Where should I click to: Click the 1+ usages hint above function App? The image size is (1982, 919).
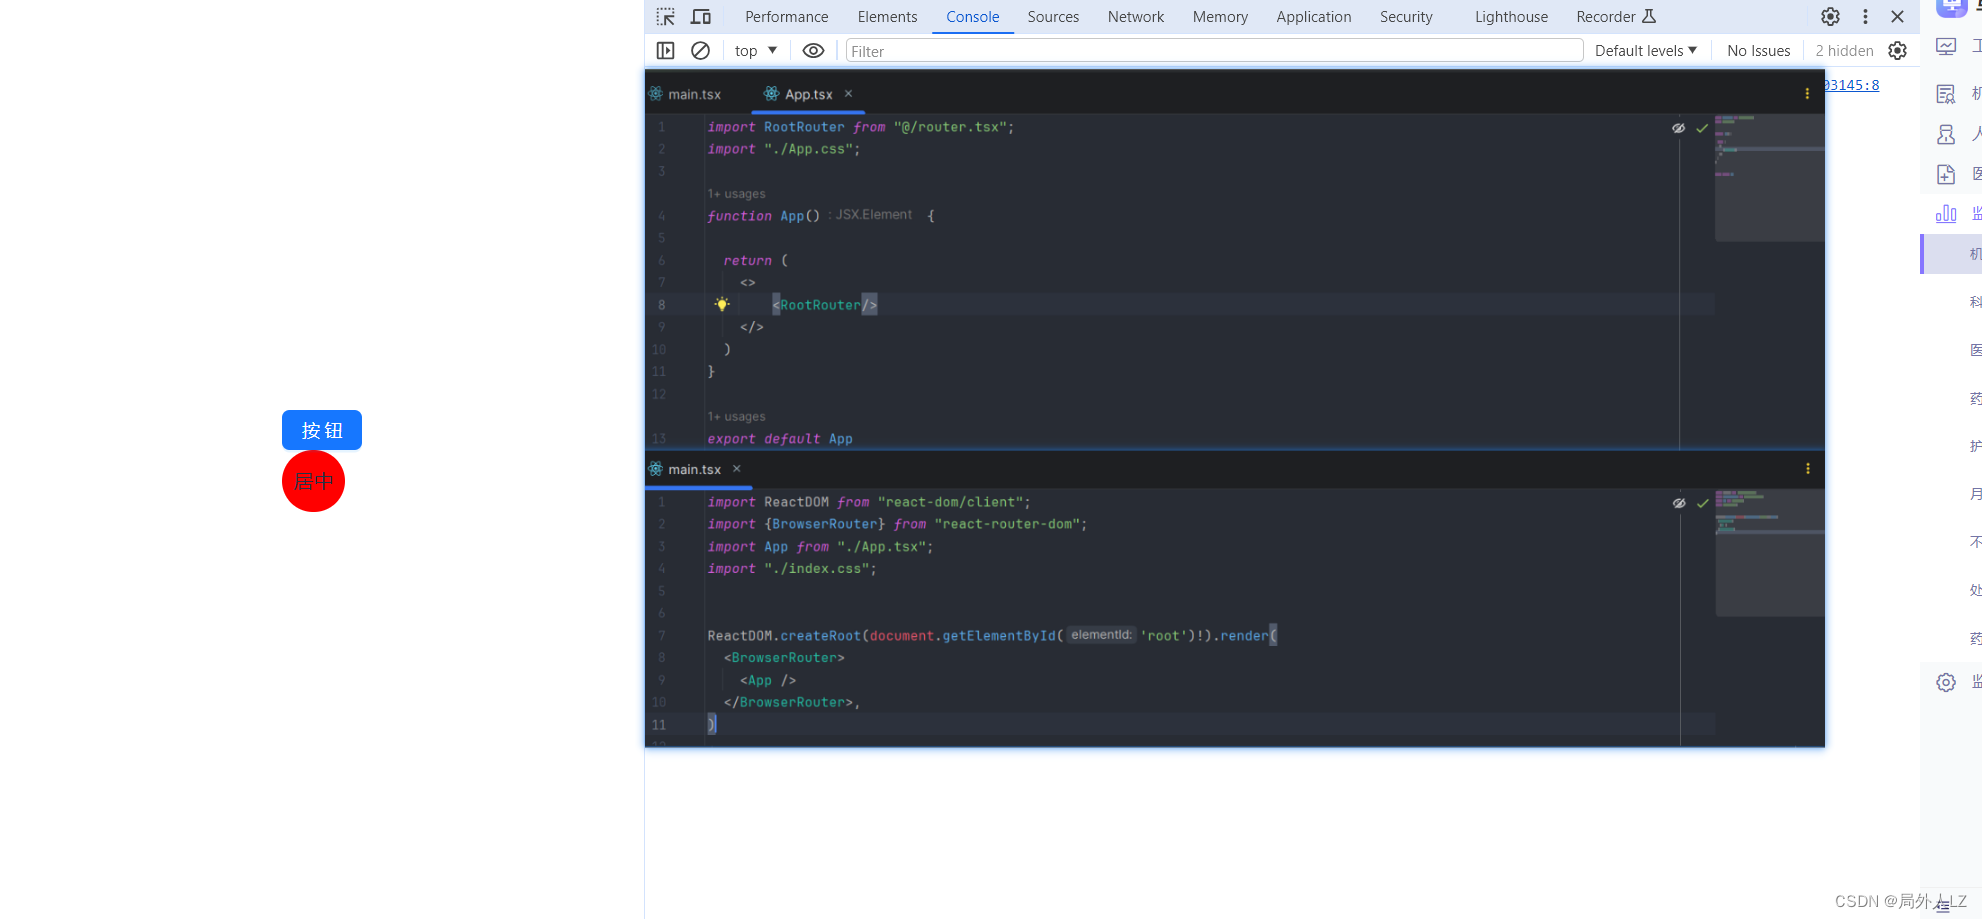(x=736, y=194)
